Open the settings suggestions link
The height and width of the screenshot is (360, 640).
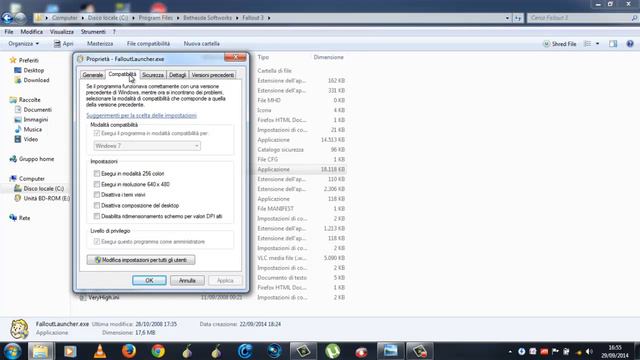point(141,116)
